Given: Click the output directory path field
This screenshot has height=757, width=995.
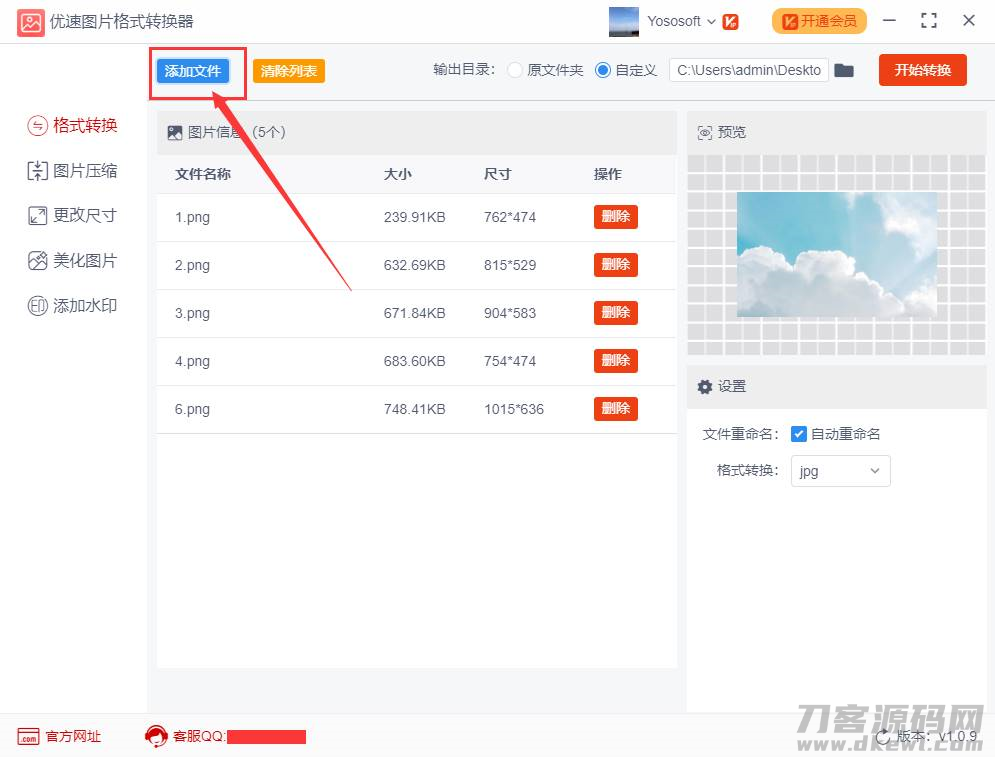Looking at the screenshot, I should [749, 70].
